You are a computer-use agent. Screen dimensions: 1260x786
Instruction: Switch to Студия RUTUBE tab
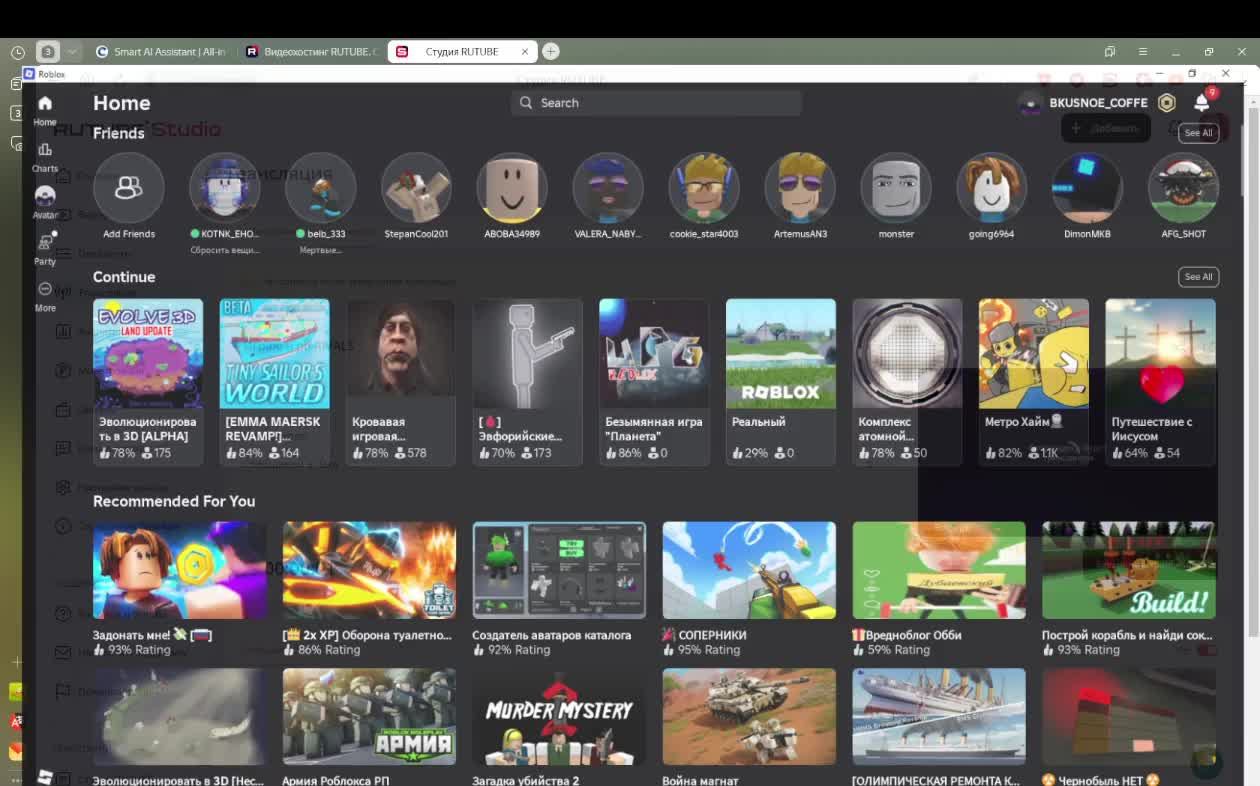click(461, 52)
